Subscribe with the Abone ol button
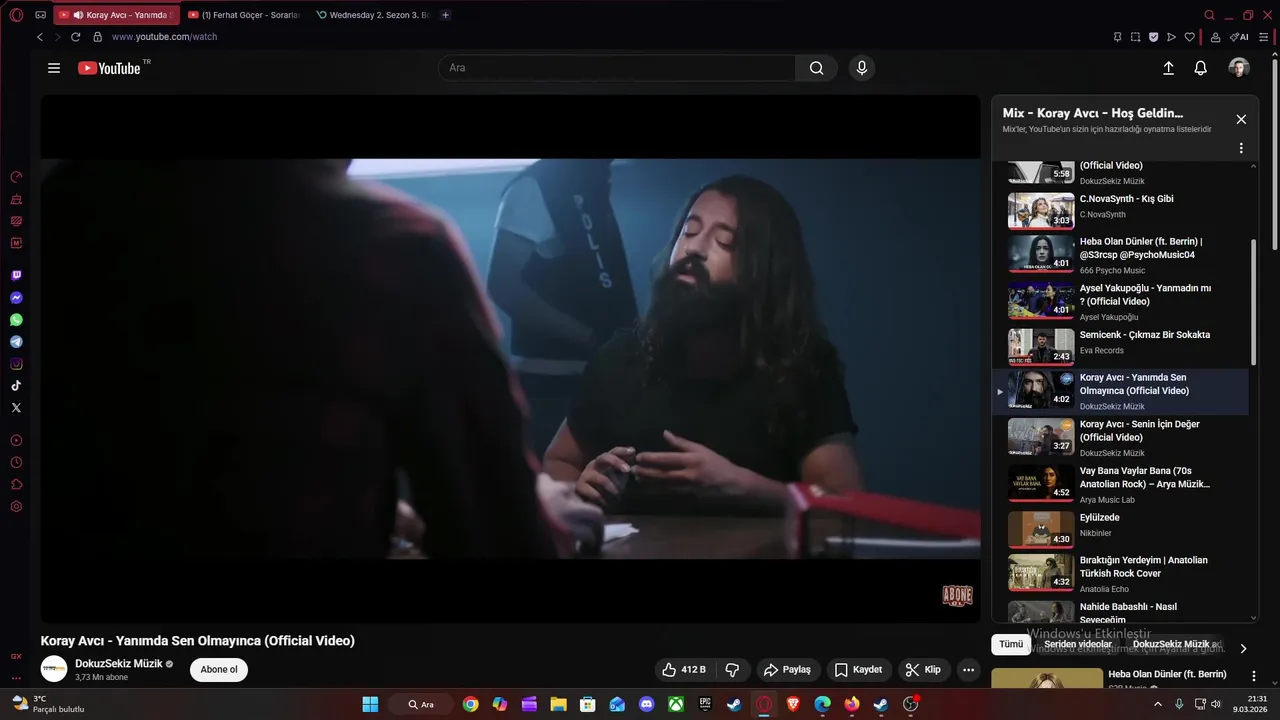1280x720 pixels. (219, 670)
